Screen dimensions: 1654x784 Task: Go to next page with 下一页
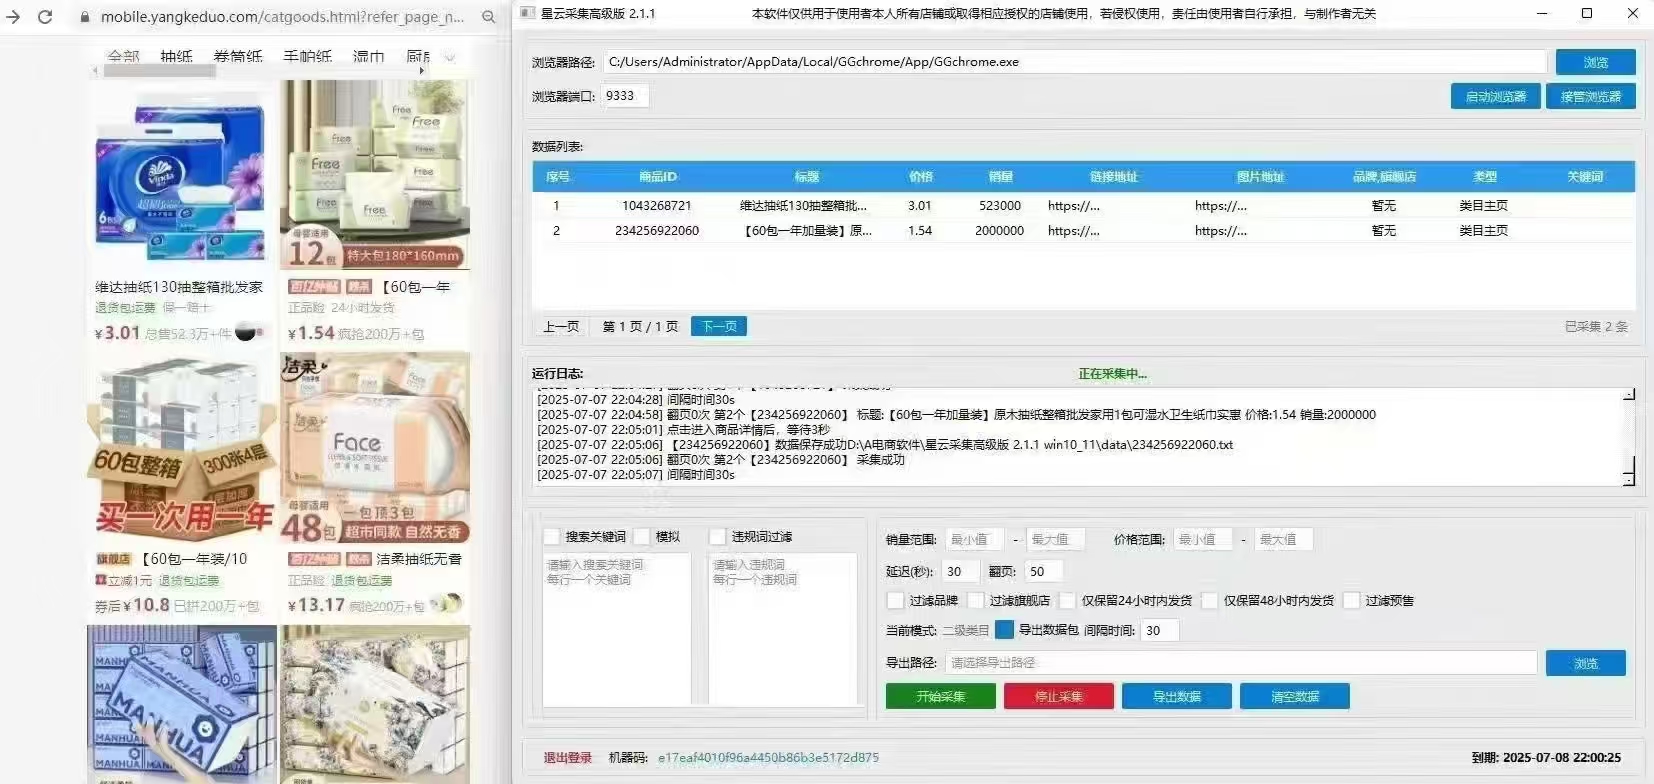click(719, 327)
